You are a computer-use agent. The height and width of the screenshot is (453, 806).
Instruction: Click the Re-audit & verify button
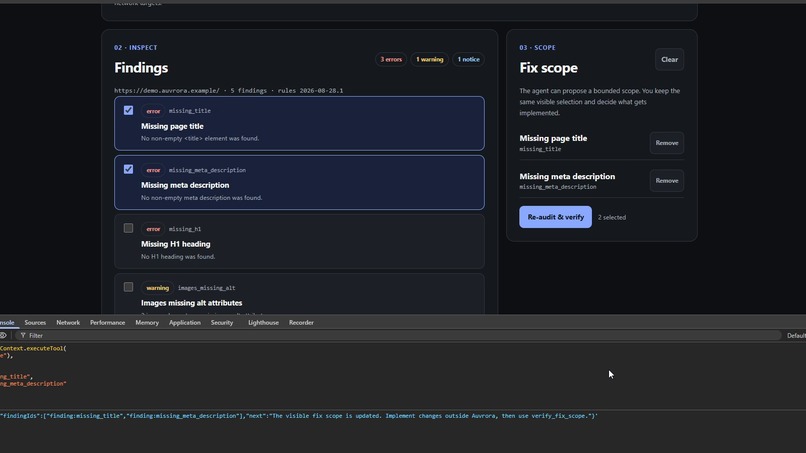555,217
